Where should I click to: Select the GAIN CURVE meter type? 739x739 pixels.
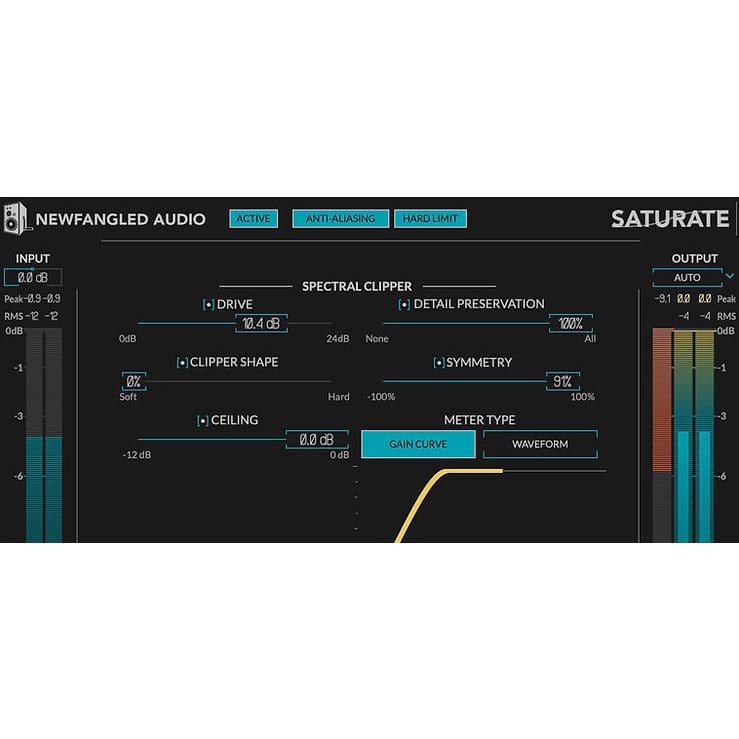pyautogui.click(x=418, y=444)
